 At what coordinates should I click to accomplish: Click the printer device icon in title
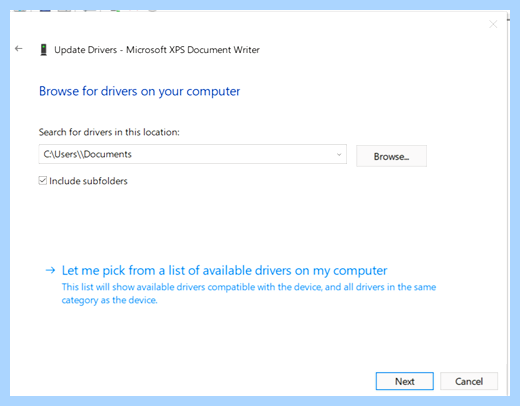(x=44, y=50)
